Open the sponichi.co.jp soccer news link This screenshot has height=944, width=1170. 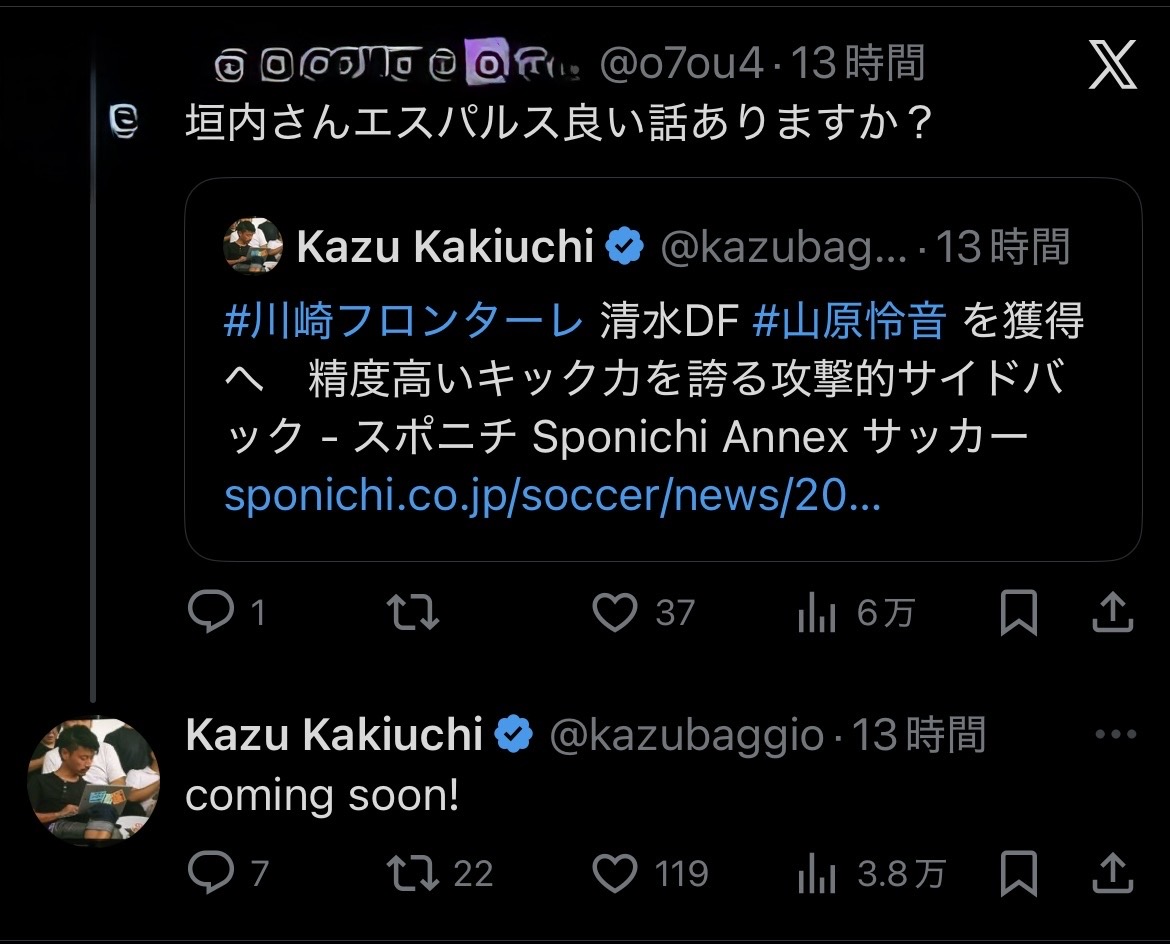pyautogui.click(x=552, y=496)
